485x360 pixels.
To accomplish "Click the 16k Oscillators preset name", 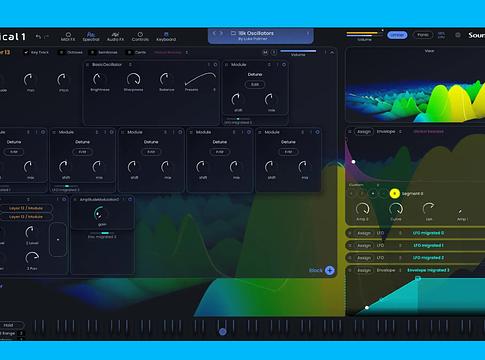I will (256, 33).
